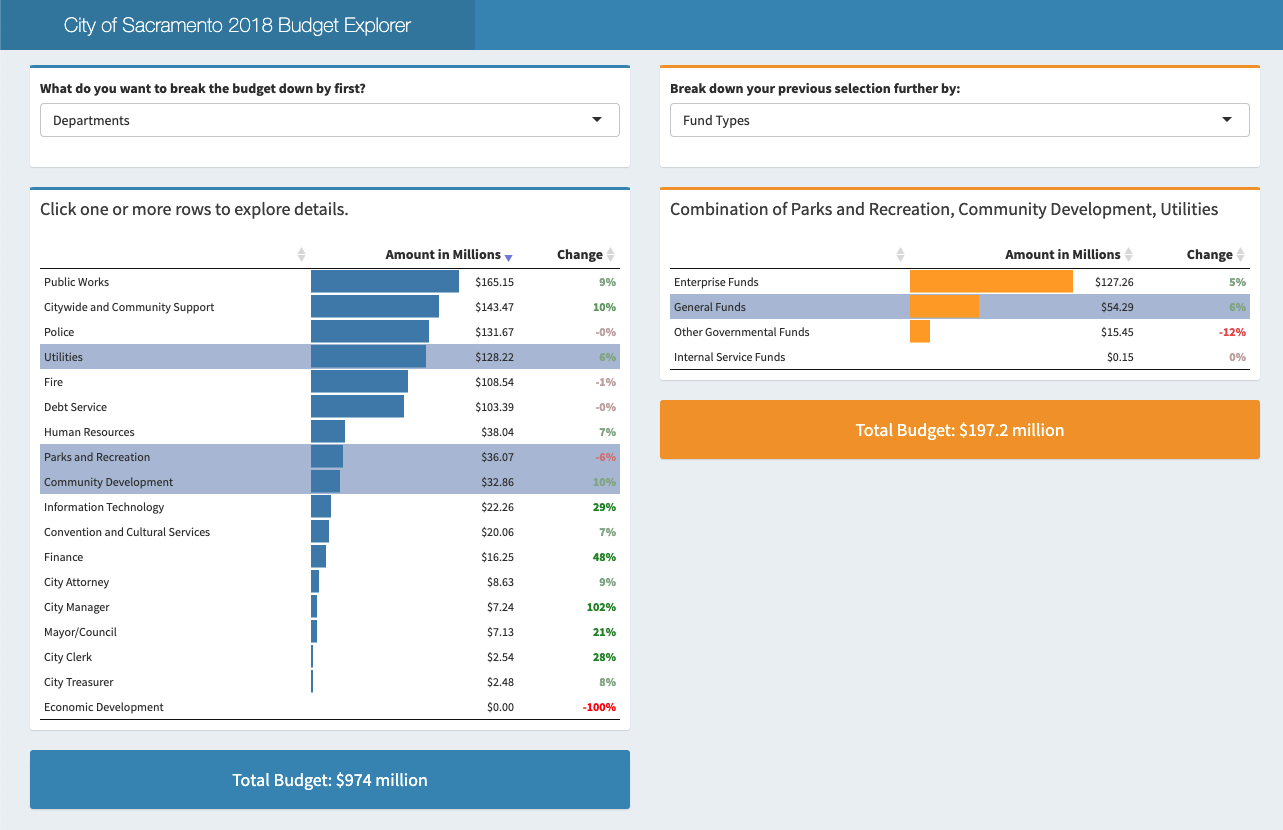Select the Enterprise Funds row

pos(960,282)
